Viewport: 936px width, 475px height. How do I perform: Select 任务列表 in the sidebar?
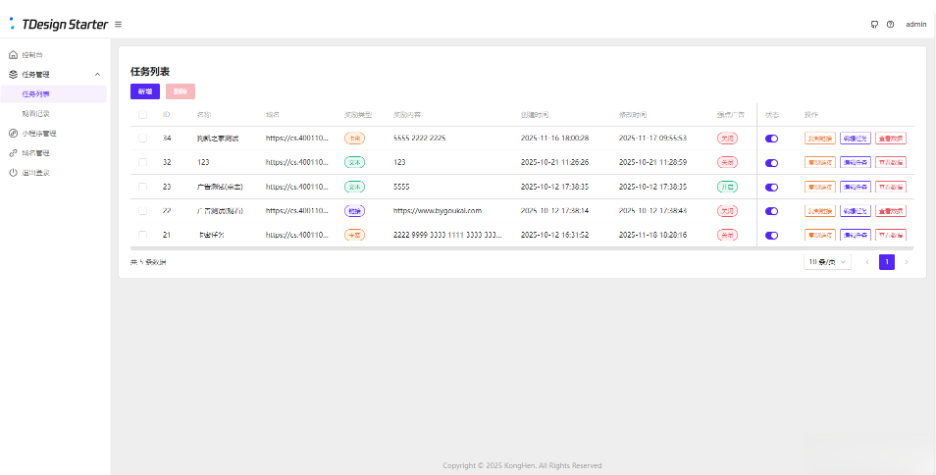pos(36,94)
